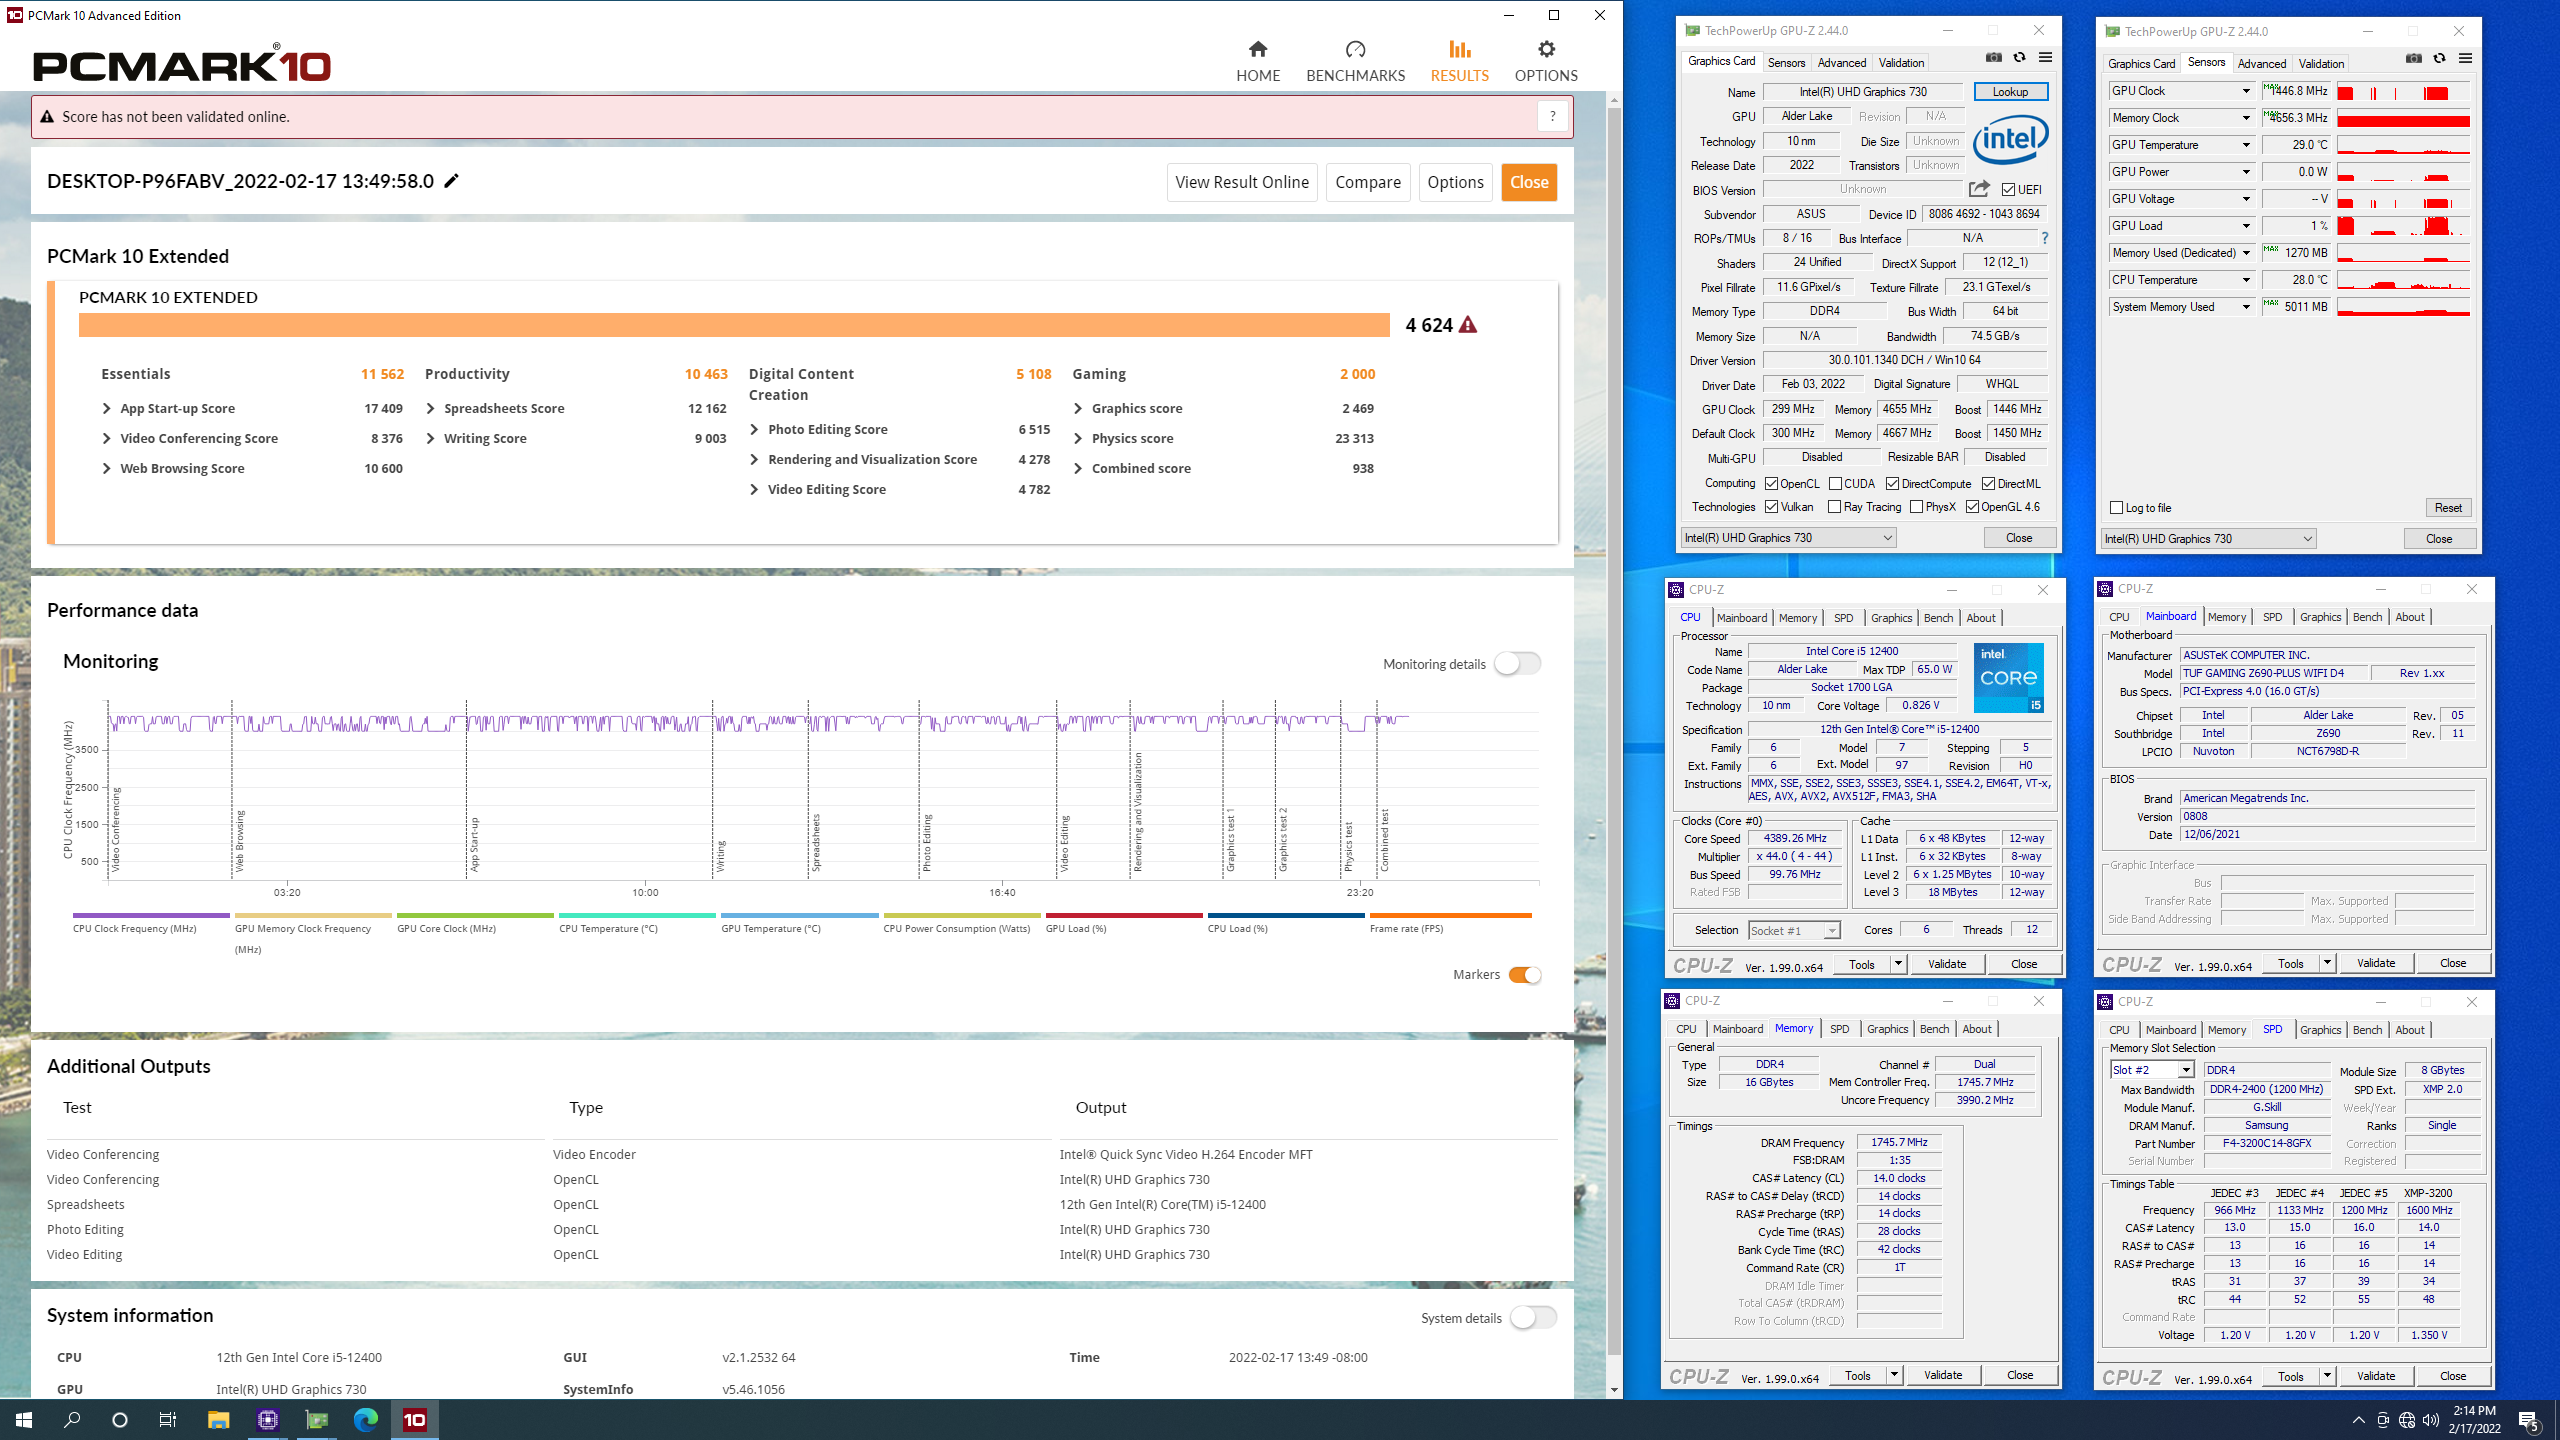2560x1440 pixels.
Task: Click refresh icon in GPU-Z Sensors window
Action: point(2439,59)
